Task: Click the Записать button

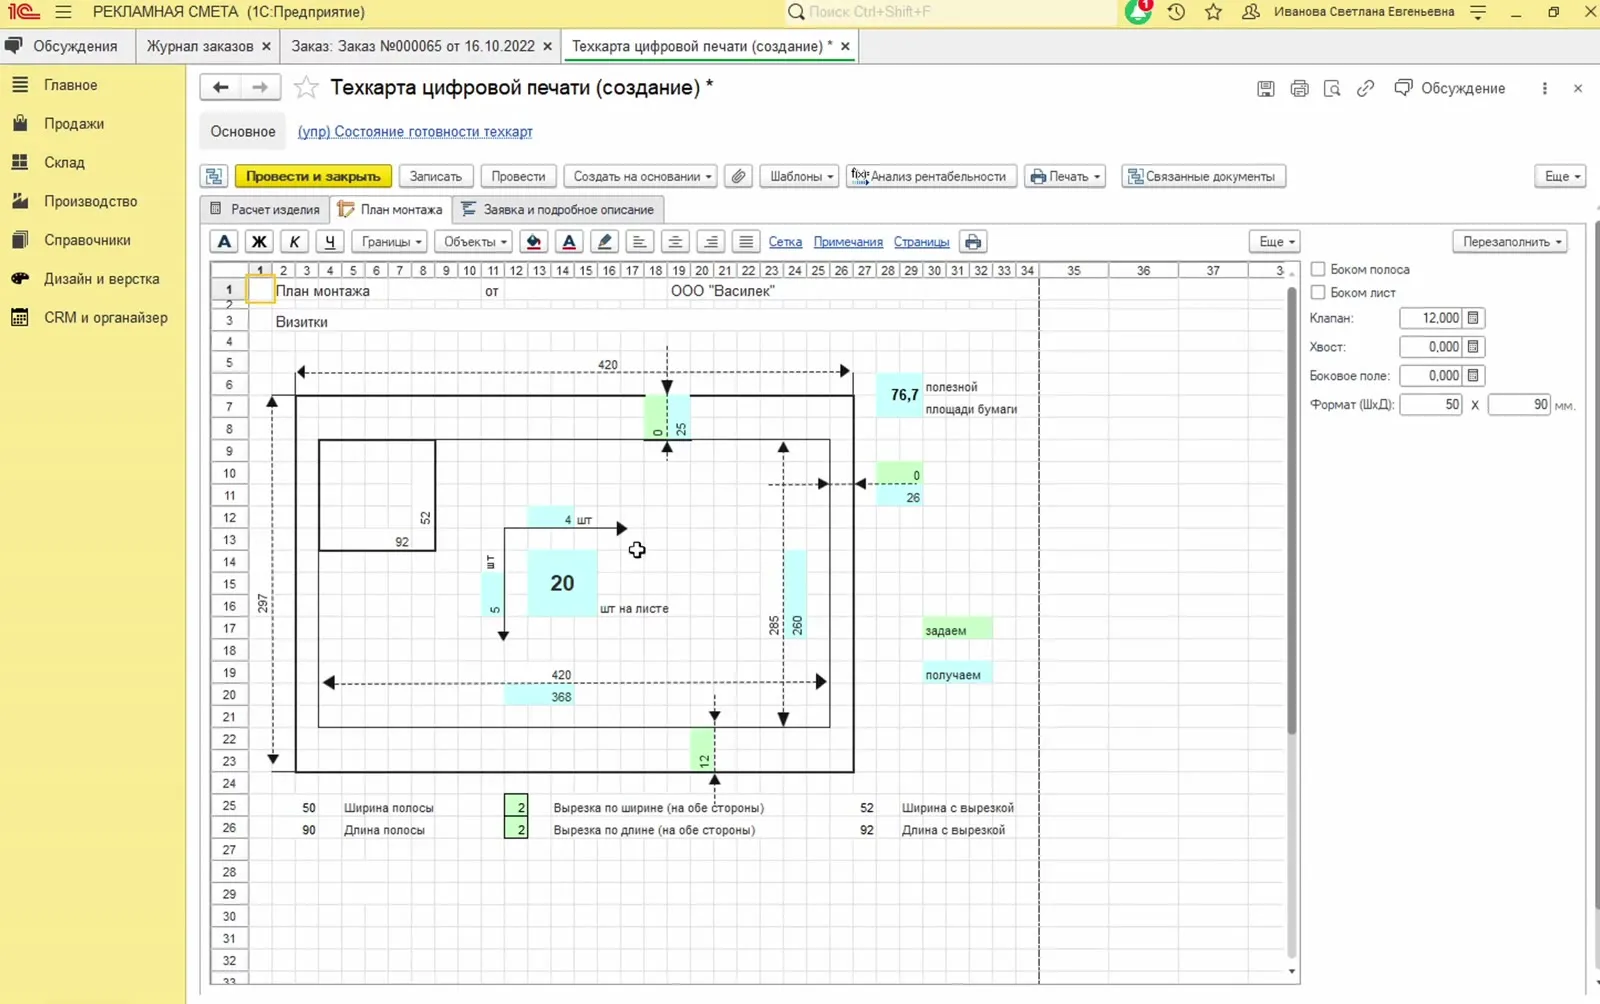Action: coord(436,176)
